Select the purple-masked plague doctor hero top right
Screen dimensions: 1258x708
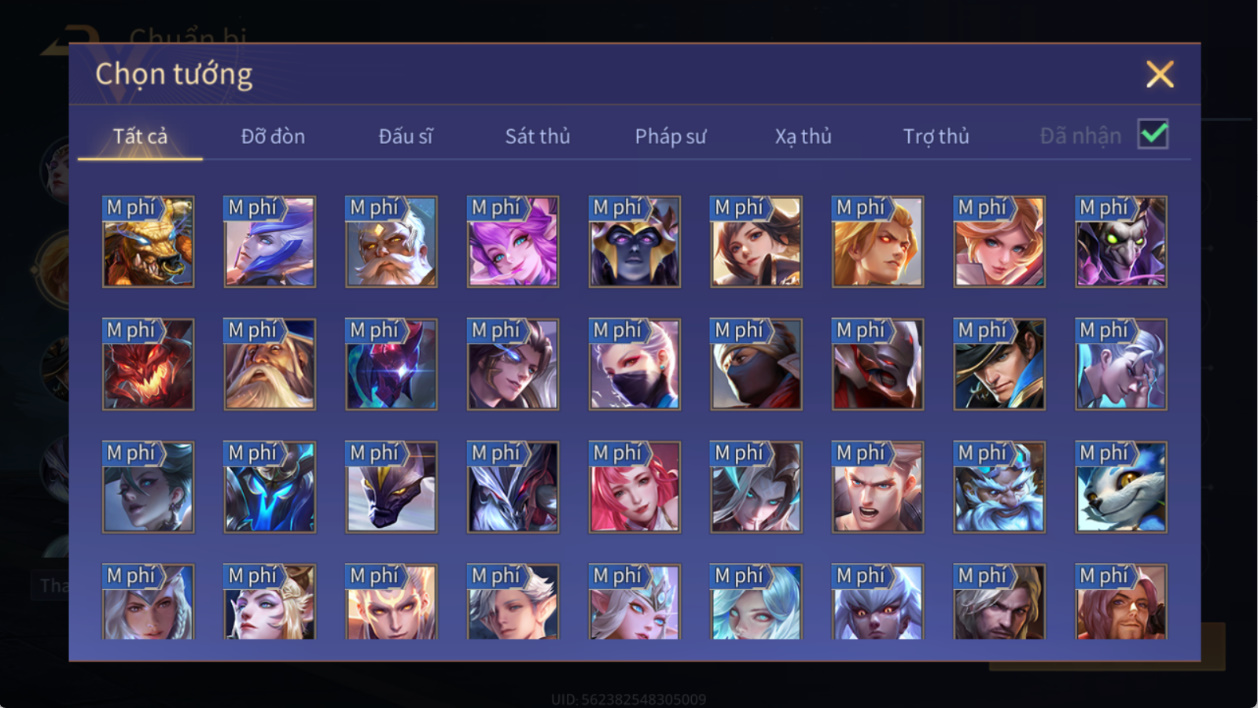1121,241
